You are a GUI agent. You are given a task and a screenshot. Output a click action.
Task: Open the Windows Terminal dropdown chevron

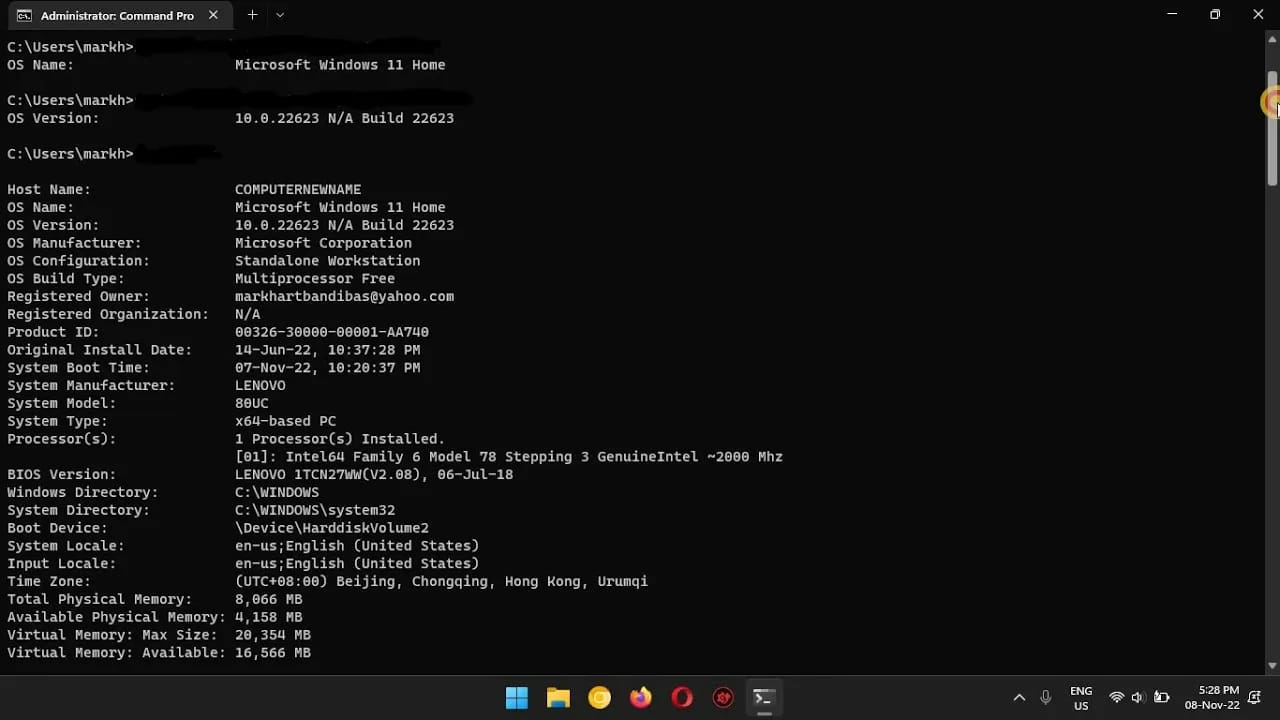click(x=280, y=15)
